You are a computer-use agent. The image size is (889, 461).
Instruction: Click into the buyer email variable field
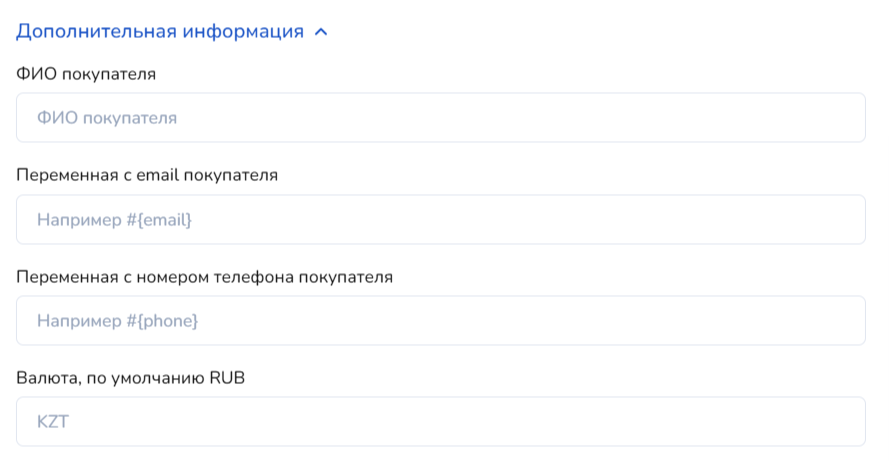pyautogui.click(x=440, y=219)
